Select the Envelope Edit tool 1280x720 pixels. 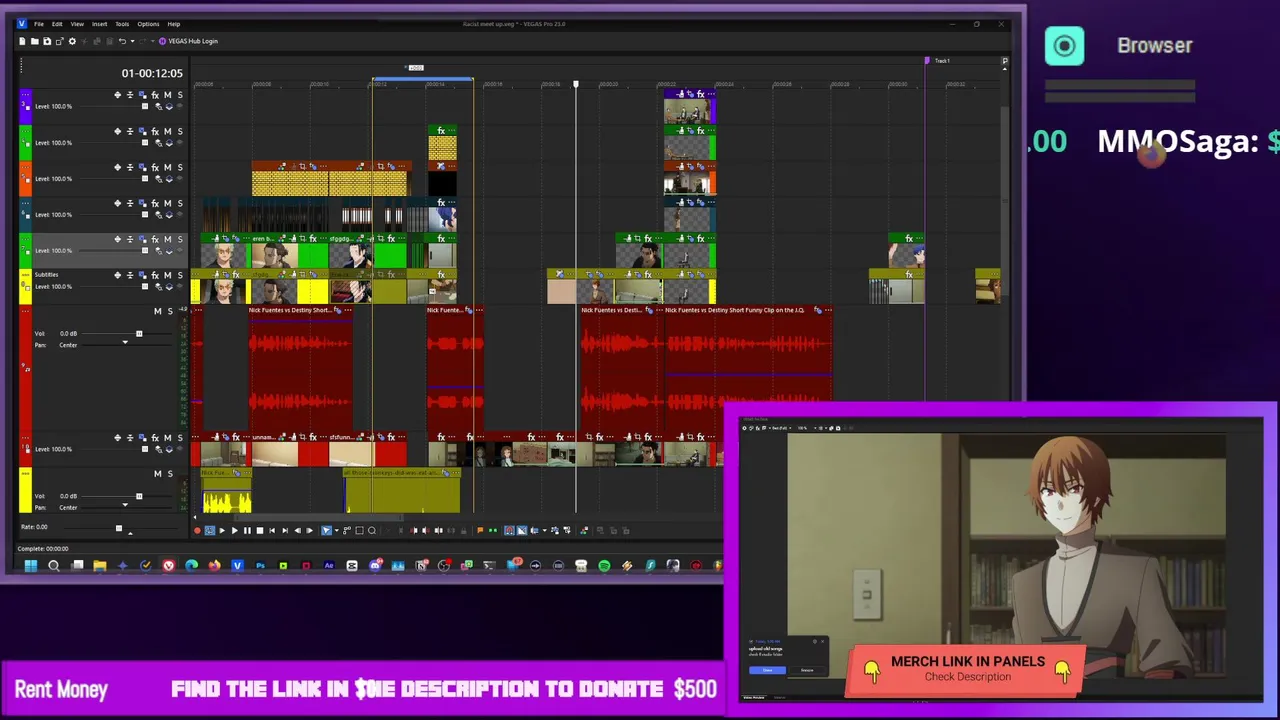pyautogui.click(x=347, y=530)
